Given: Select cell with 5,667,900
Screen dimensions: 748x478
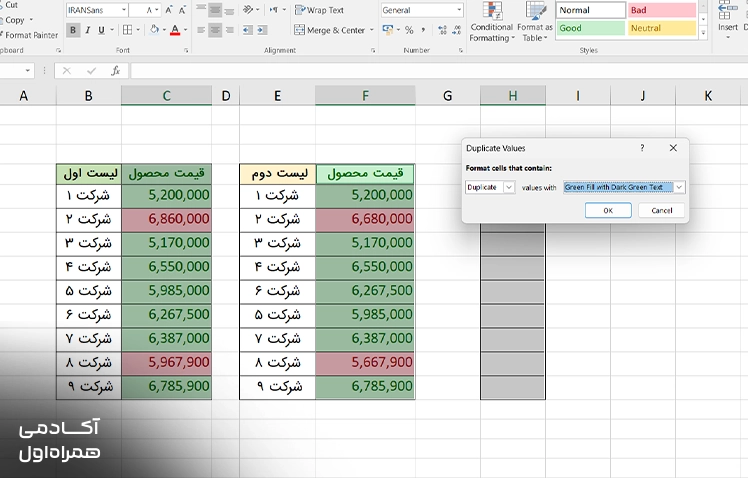Looking at the screenshot, I should pyautogui.click(x=365, y=363).
